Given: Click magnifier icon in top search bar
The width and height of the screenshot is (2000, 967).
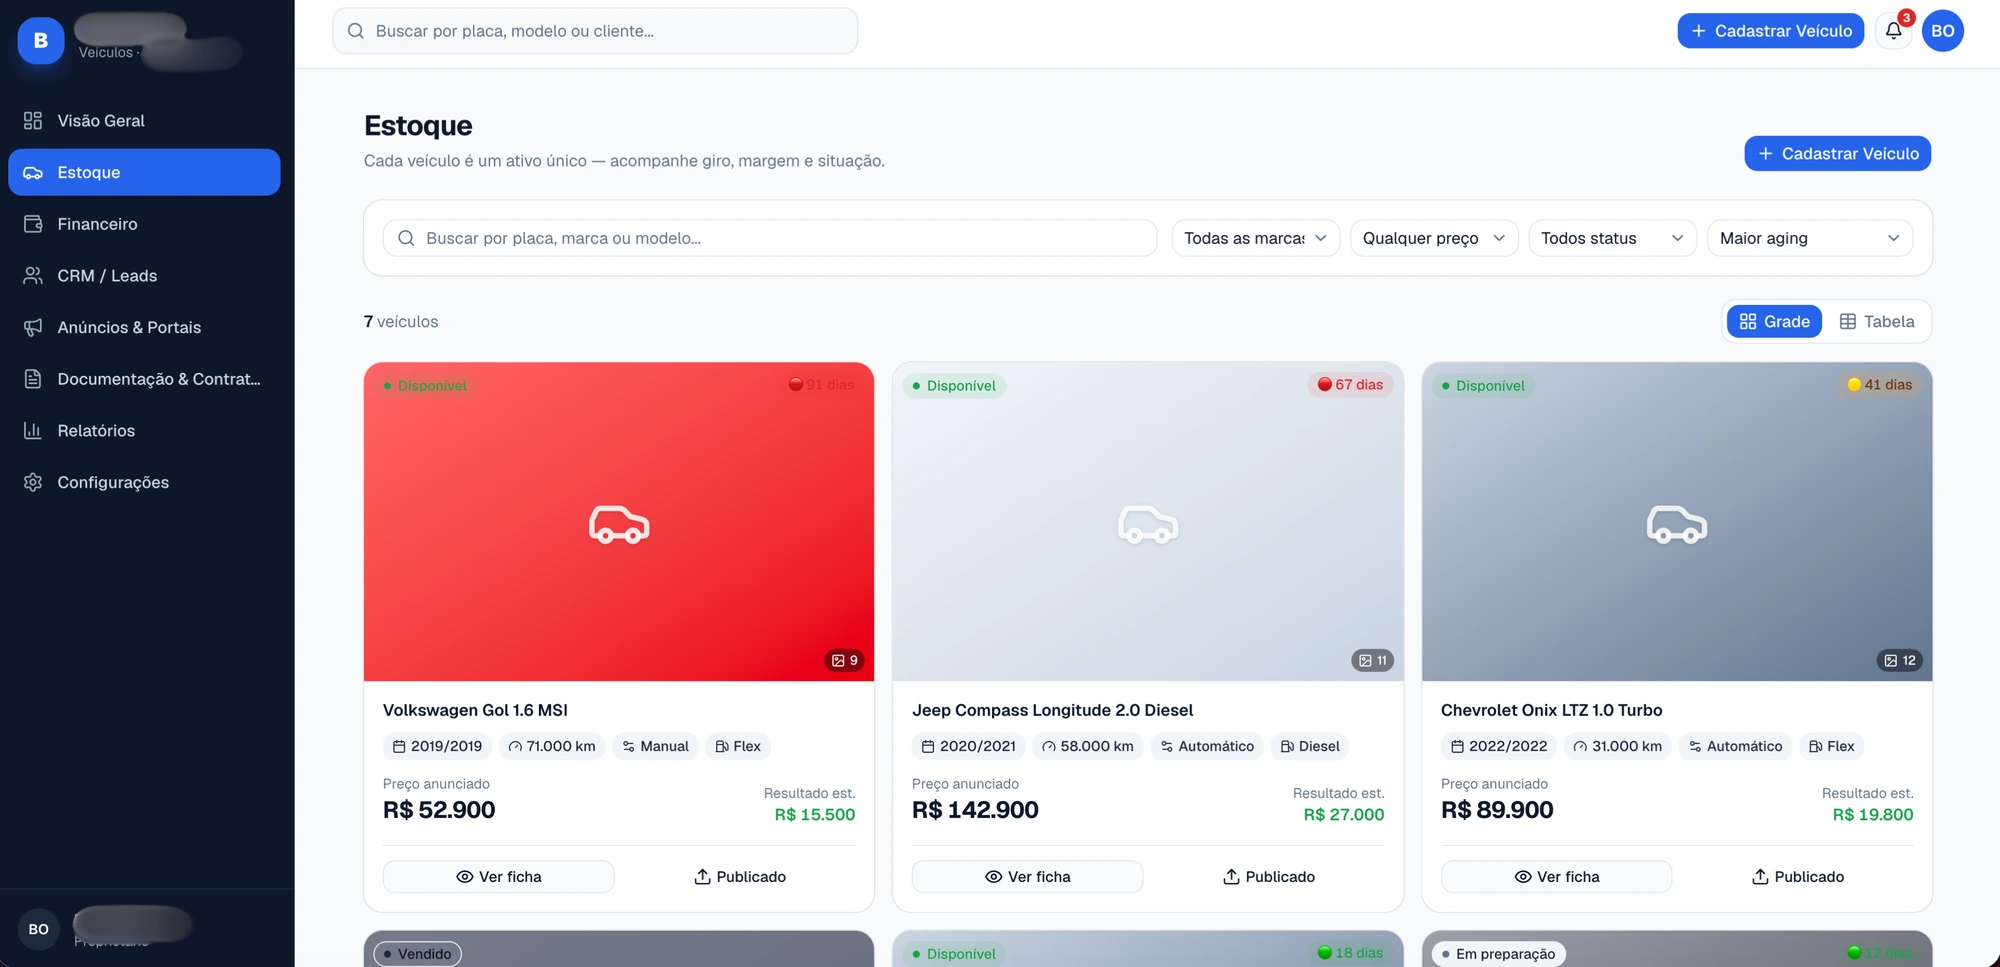Looking at the screenshot, I should (x=355, y=31).
